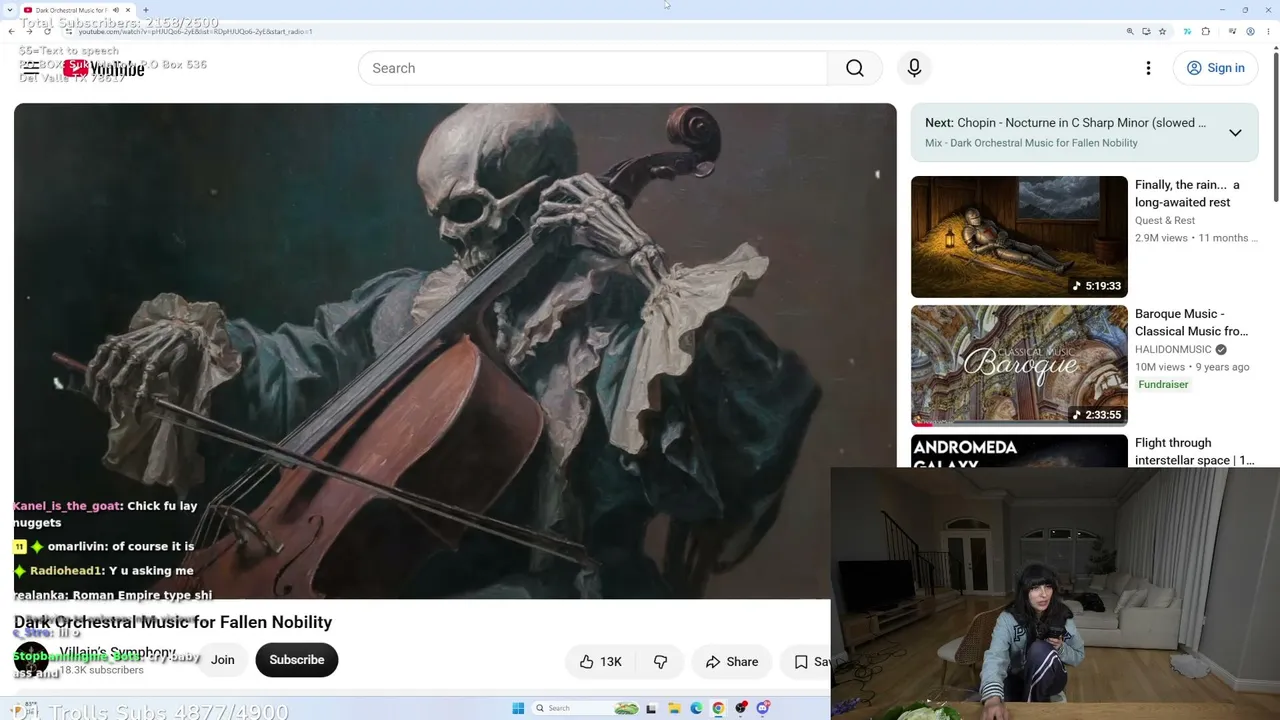This screenshot has width=1280, height=720.
Task: Switch to Chrome on the taskbar
Action: [x=718, y=708]
